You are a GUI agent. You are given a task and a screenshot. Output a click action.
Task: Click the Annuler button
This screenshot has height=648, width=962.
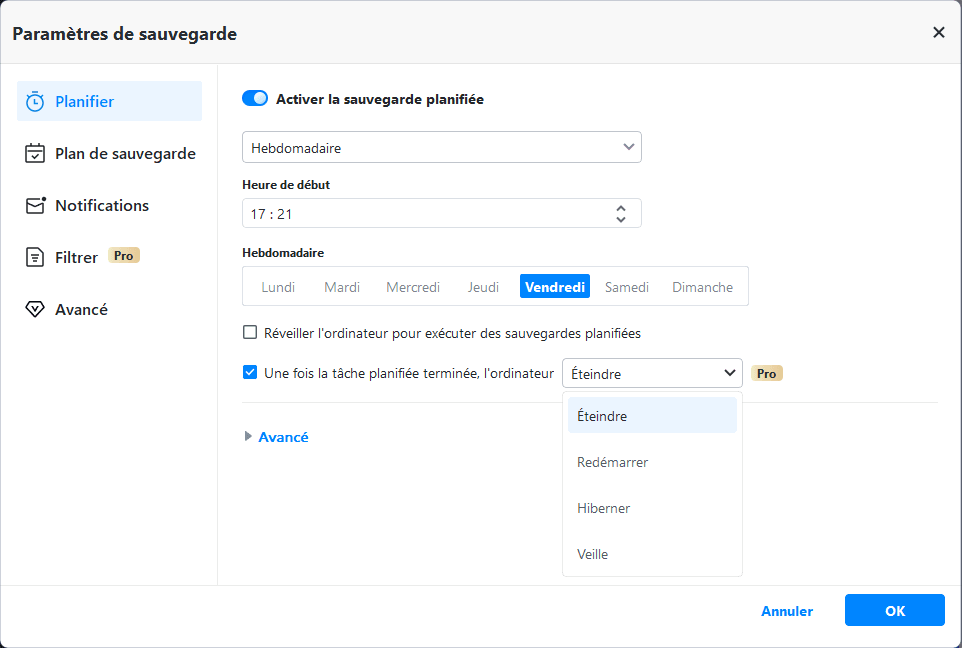787,611
